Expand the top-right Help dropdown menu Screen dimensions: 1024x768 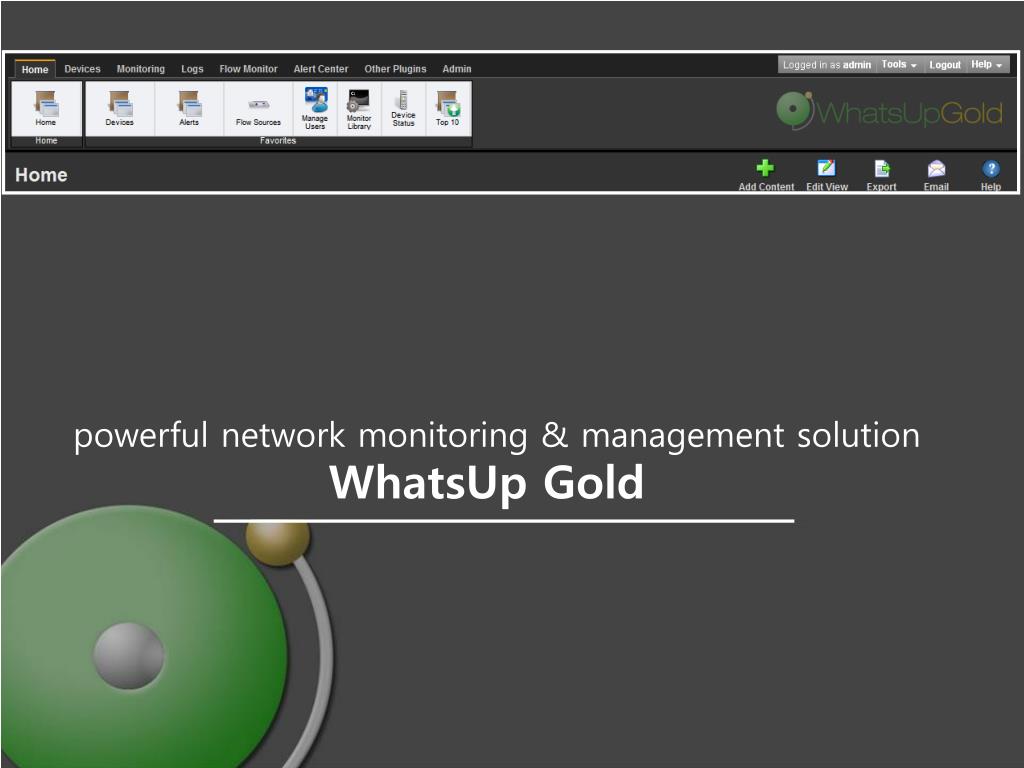click(x=986, y=64)
